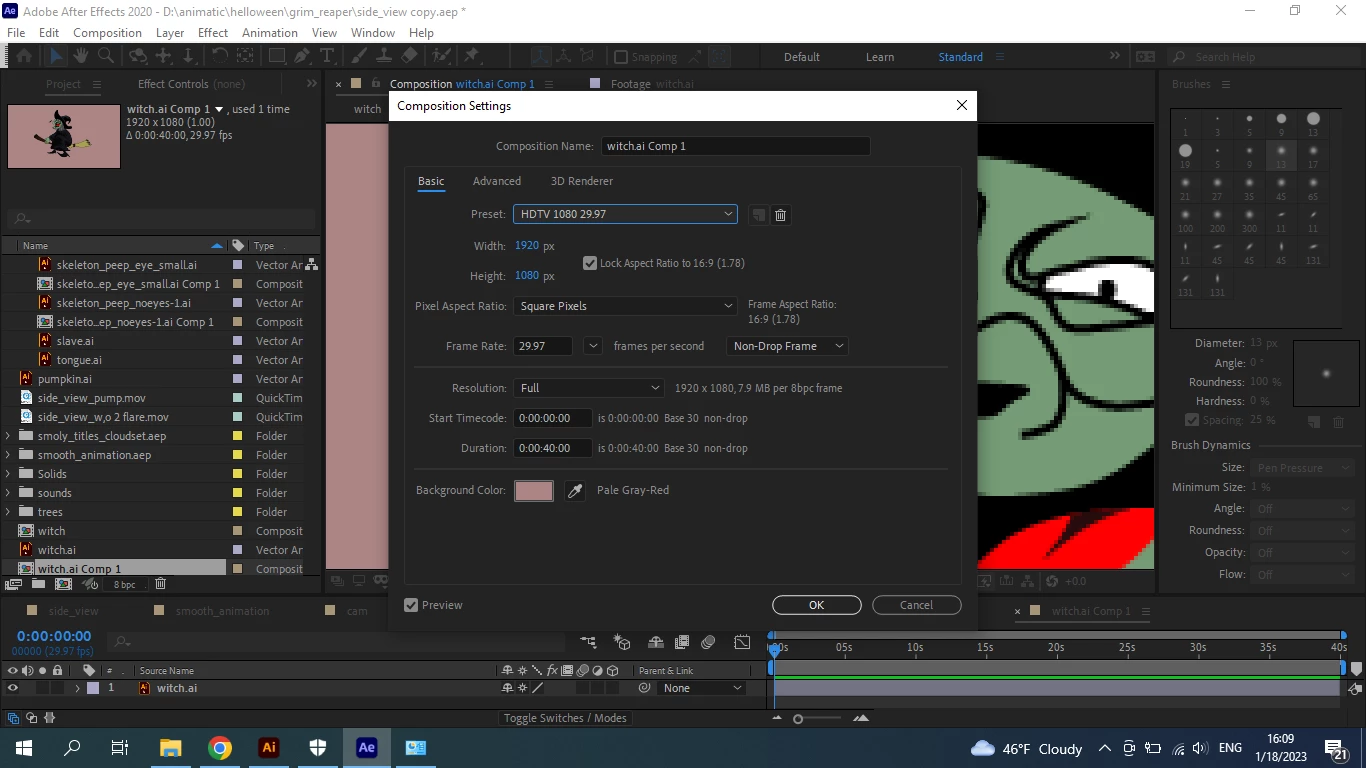Viewport: 1366px width, 768px height.
Task: Switch to Learn workspace
Action: click(x=880, y=57)
